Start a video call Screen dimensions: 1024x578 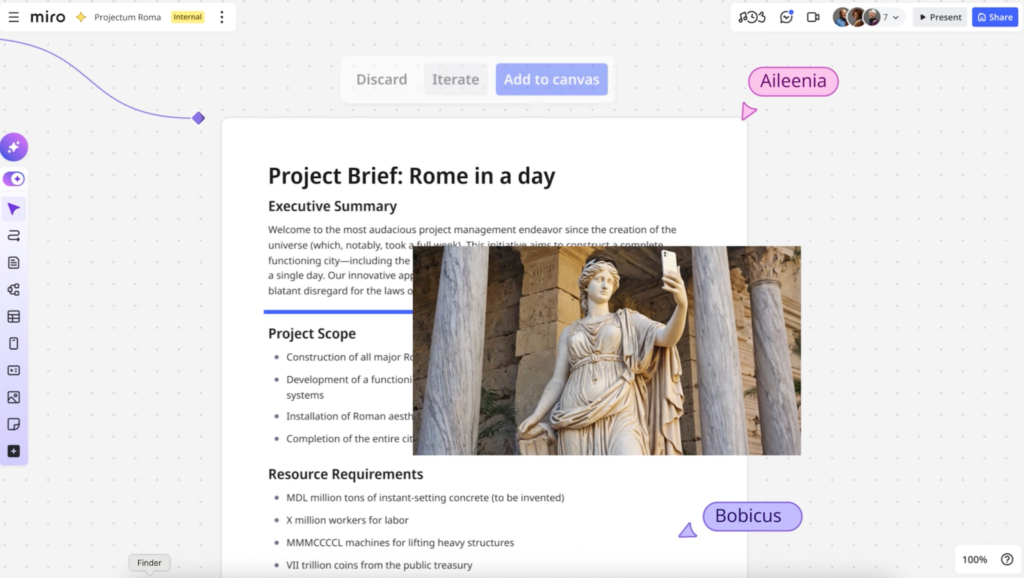813,17
